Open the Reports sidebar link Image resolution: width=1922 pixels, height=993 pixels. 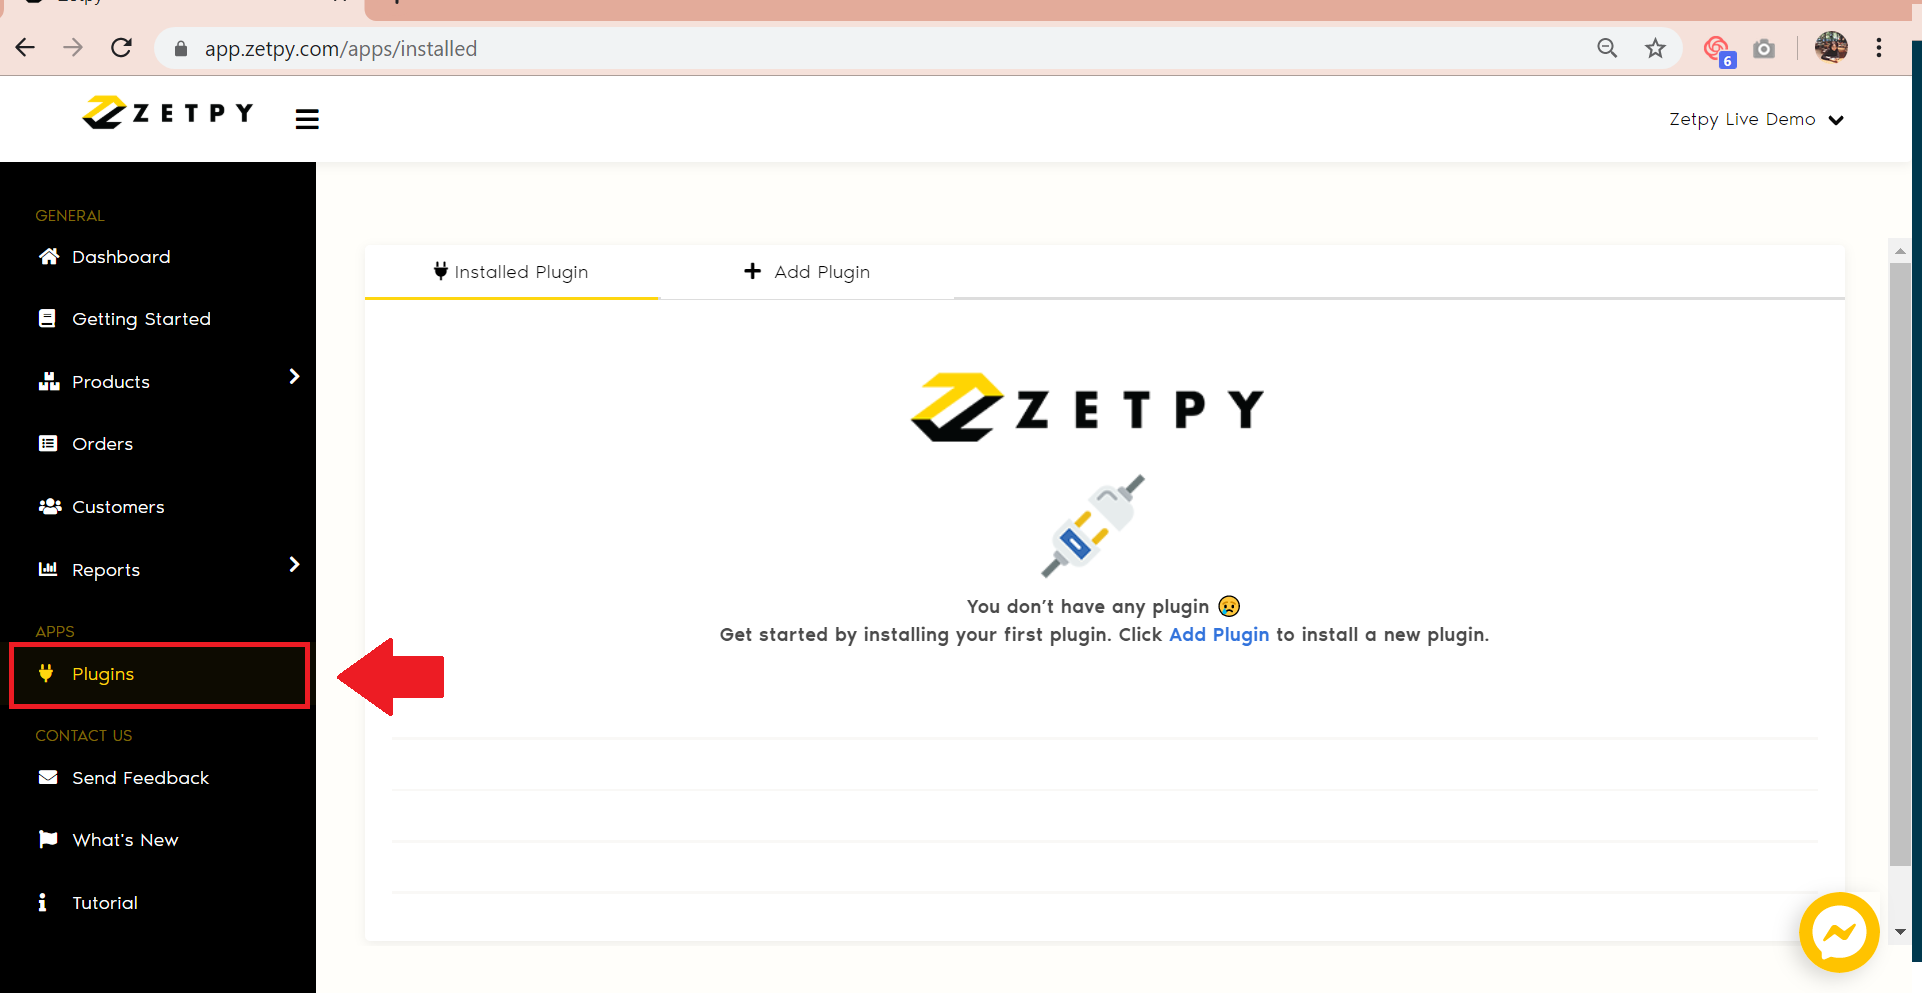pyautogui.click(x=106, y=570)
